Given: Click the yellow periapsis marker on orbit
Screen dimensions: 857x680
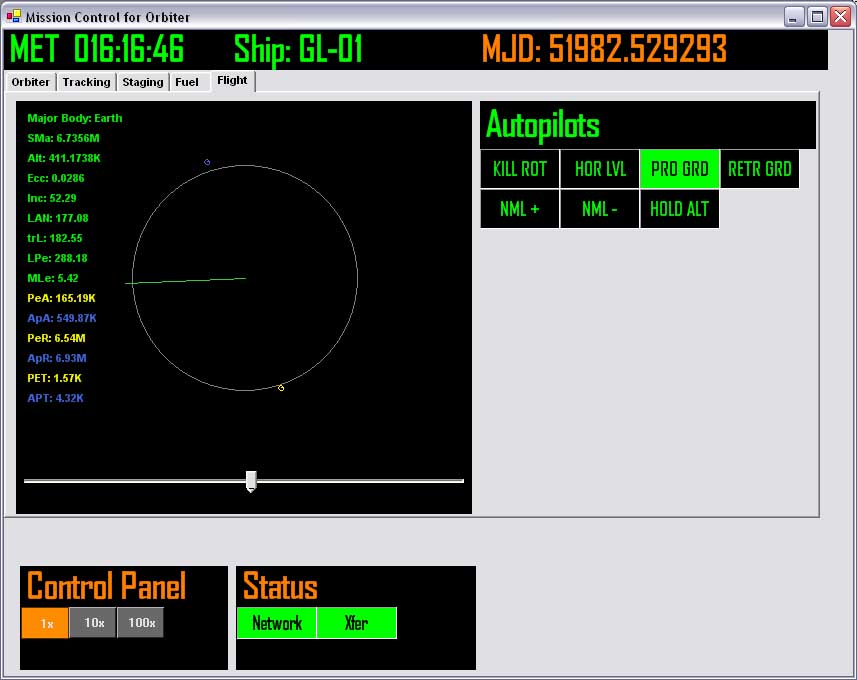Looking at the screenshot, I should 281,388.
